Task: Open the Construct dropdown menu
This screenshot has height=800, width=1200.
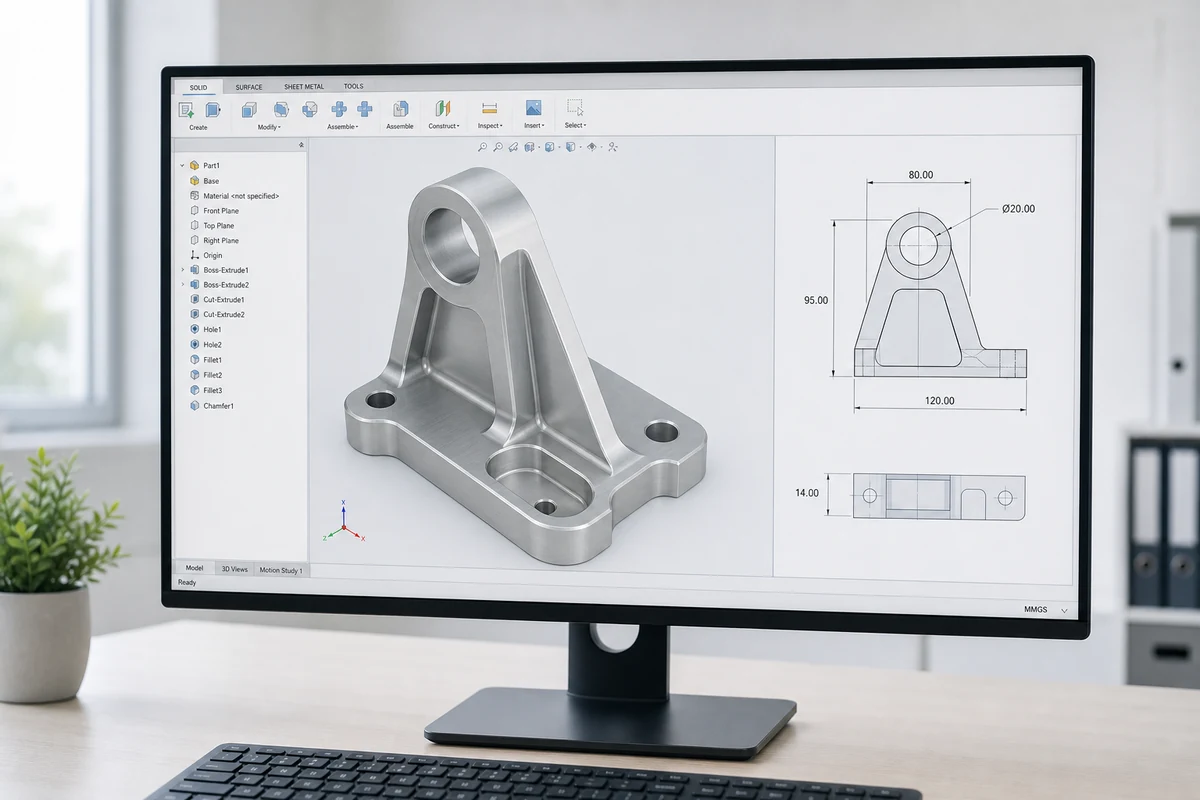Action: tap(444, 126)
